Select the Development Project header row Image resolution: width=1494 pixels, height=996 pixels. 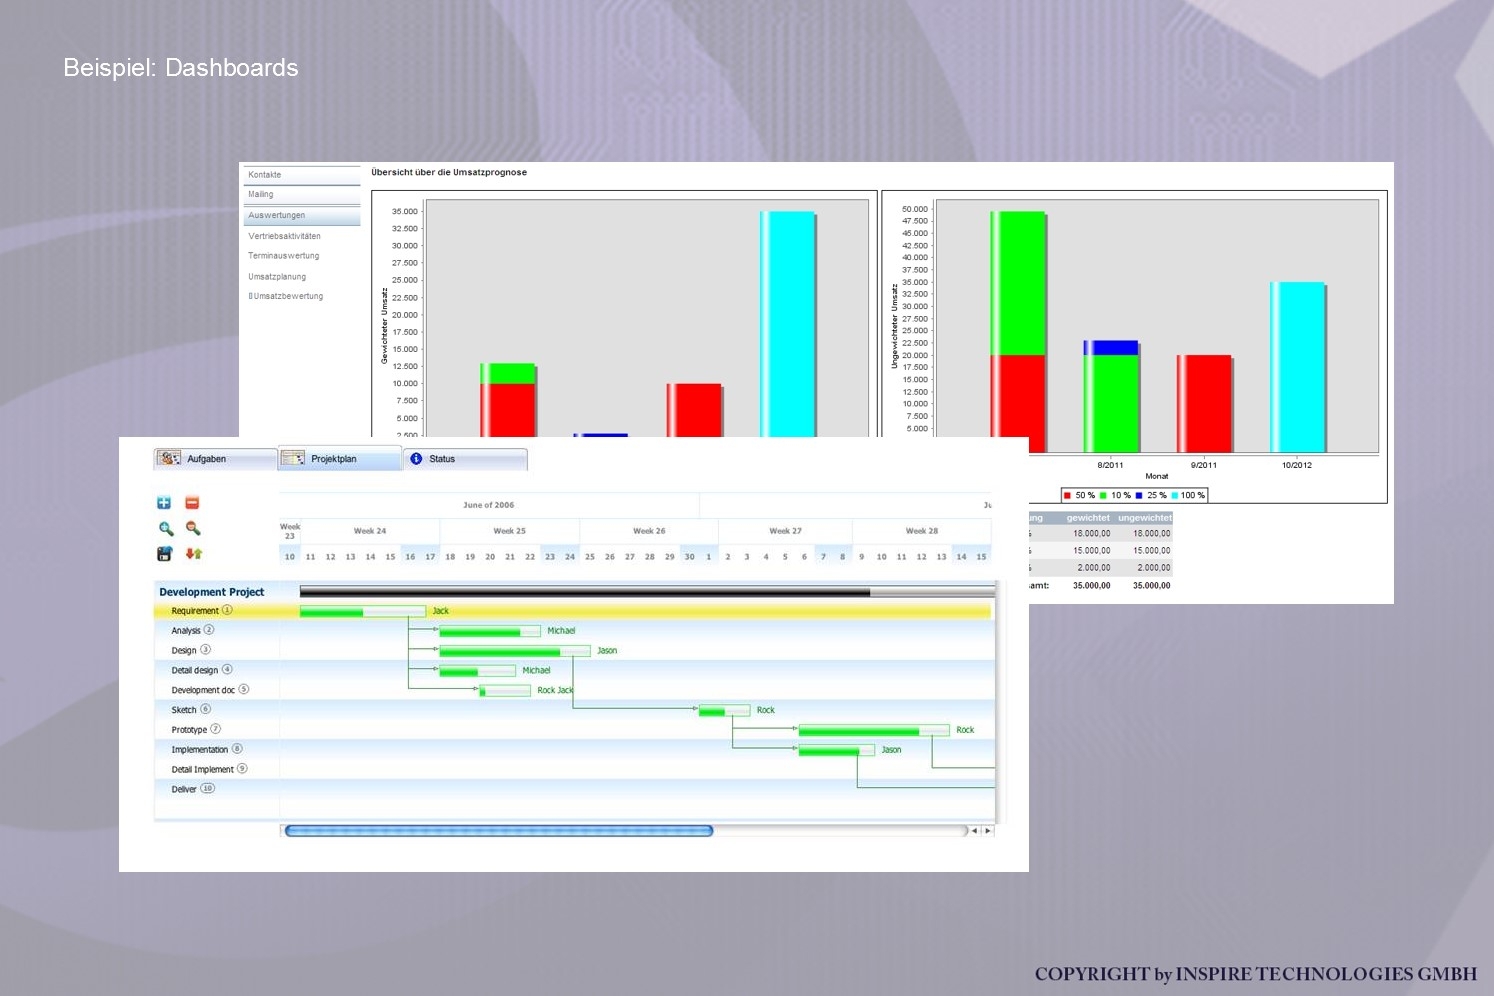575,592
